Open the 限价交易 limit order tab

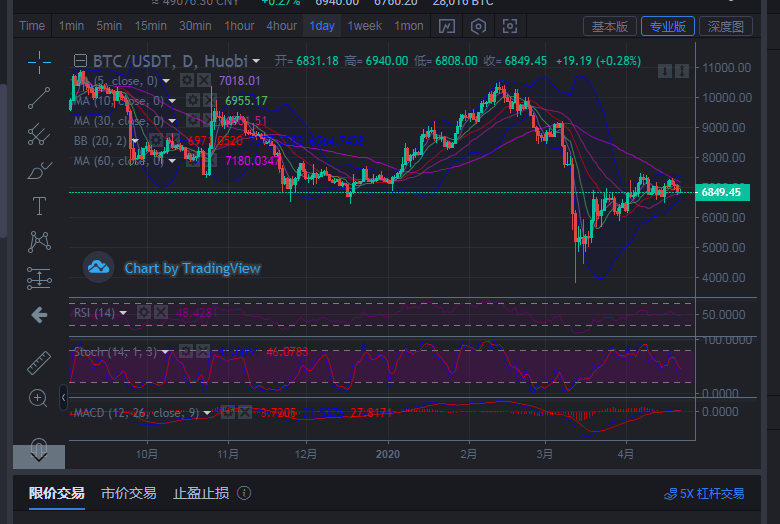click(x=56, y=493)
